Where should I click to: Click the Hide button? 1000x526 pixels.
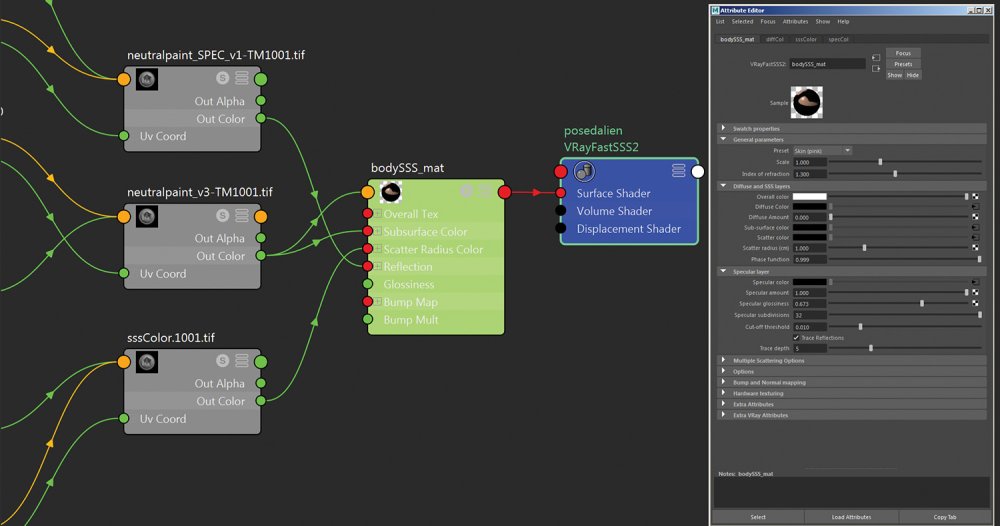pyautogui.click(x=913, y=75)
